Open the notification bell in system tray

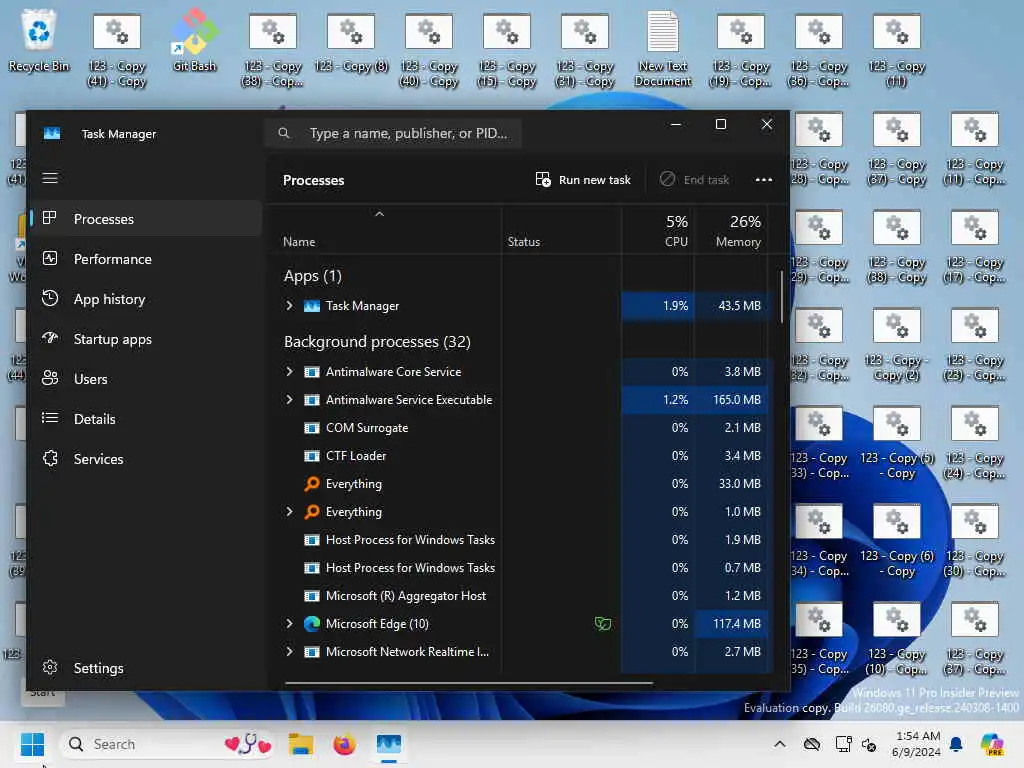coord(956,744)
